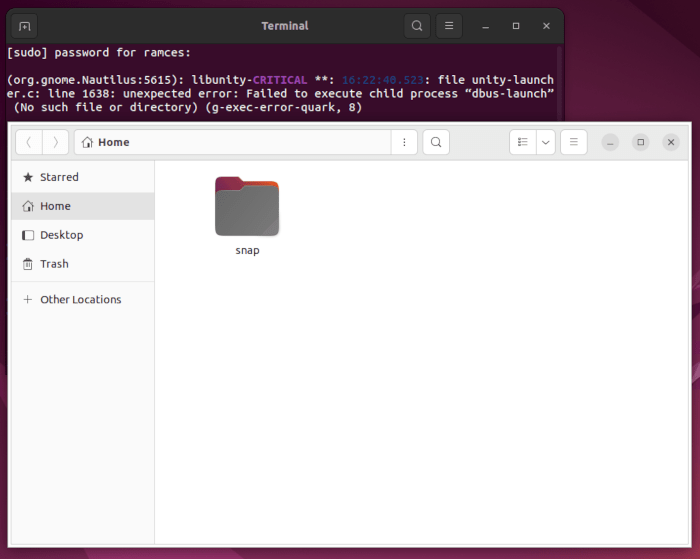Minimize the Files window
700x559 pixels.
[x=610, y=142]
